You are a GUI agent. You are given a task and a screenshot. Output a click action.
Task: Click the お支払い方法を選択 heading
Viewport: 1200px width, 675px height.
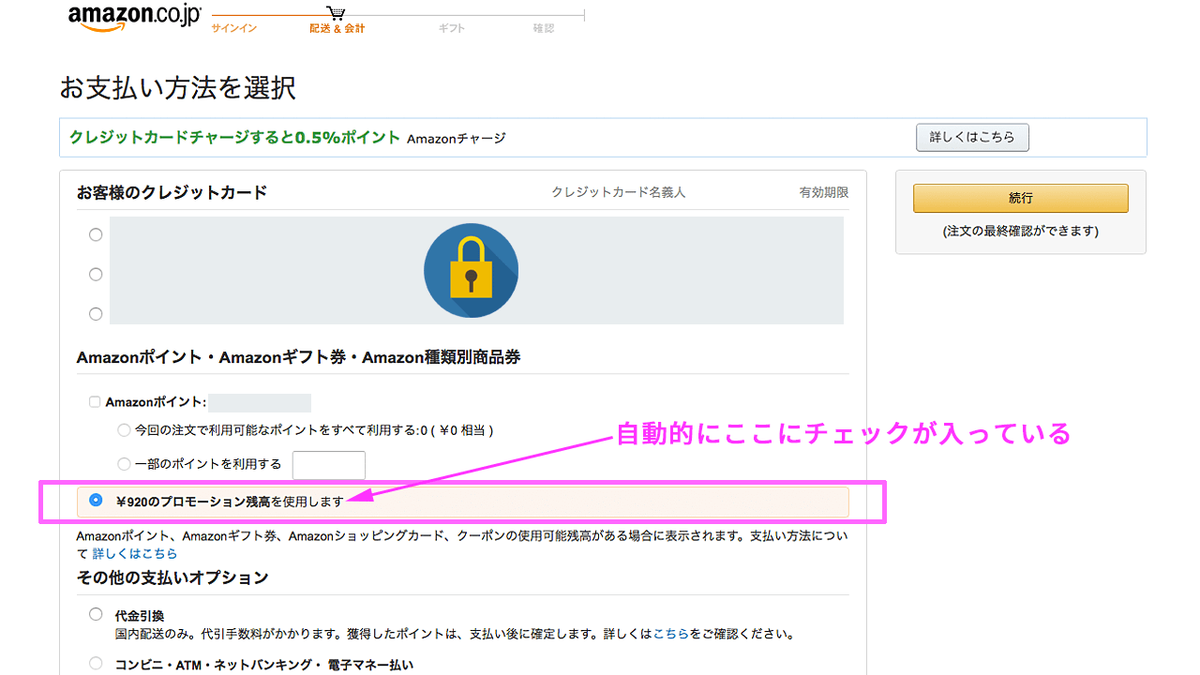point(178,88)
